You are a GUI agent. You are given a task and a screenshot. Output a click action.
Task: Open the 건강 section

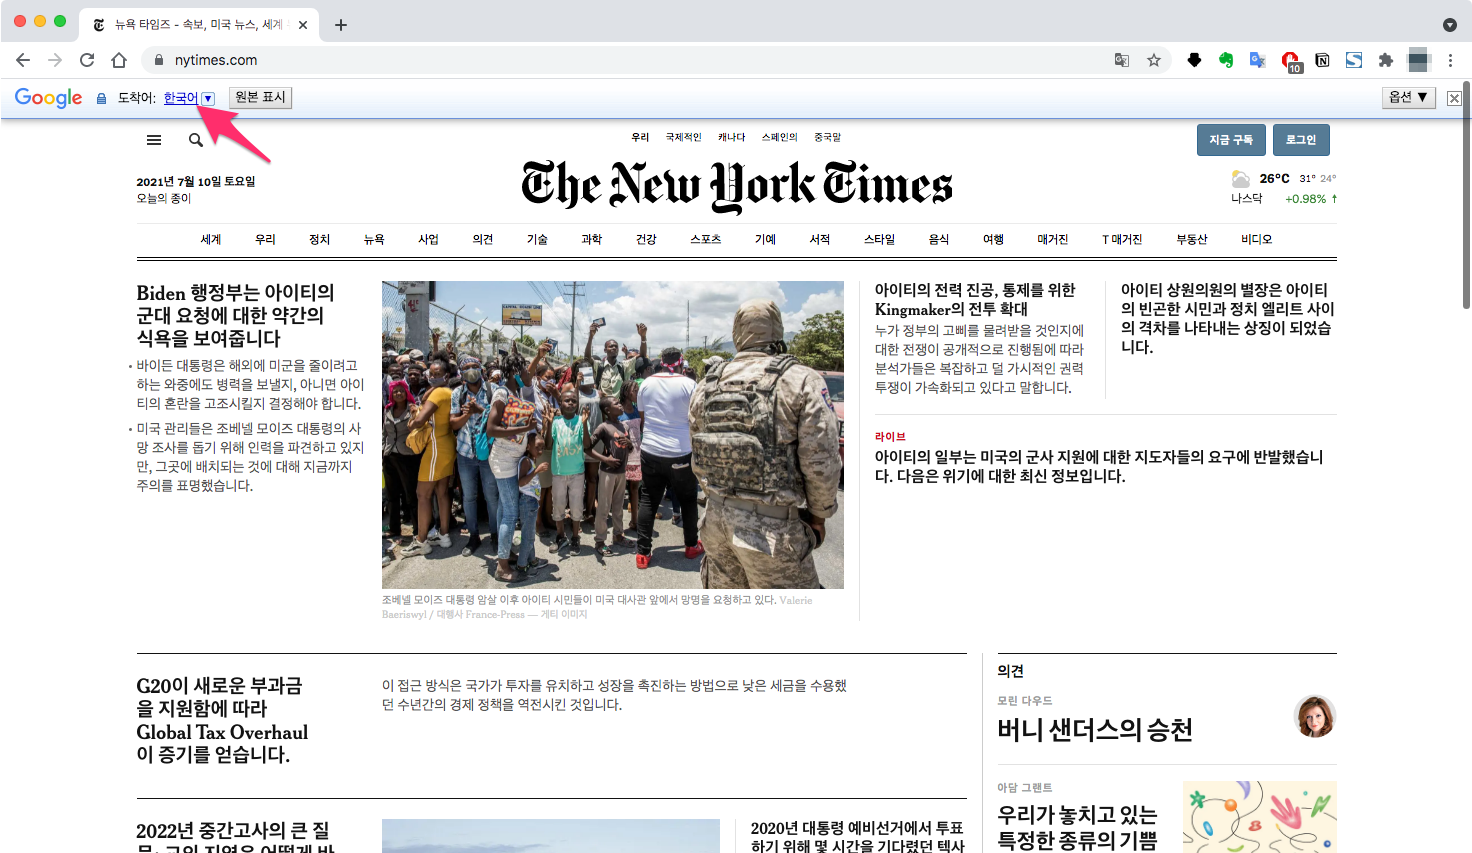(x=646, y=239)
